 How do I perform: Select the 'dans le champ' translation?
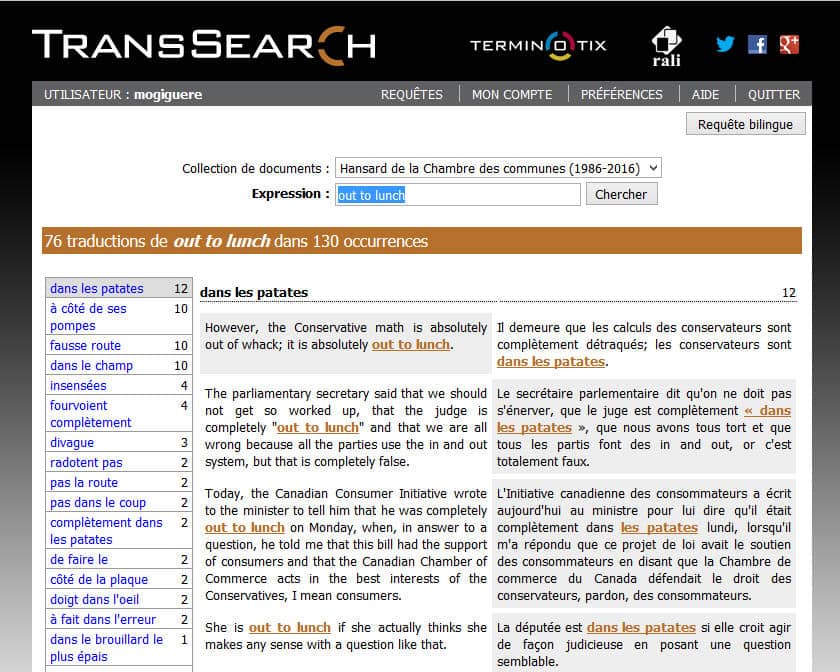click(92, 366)
